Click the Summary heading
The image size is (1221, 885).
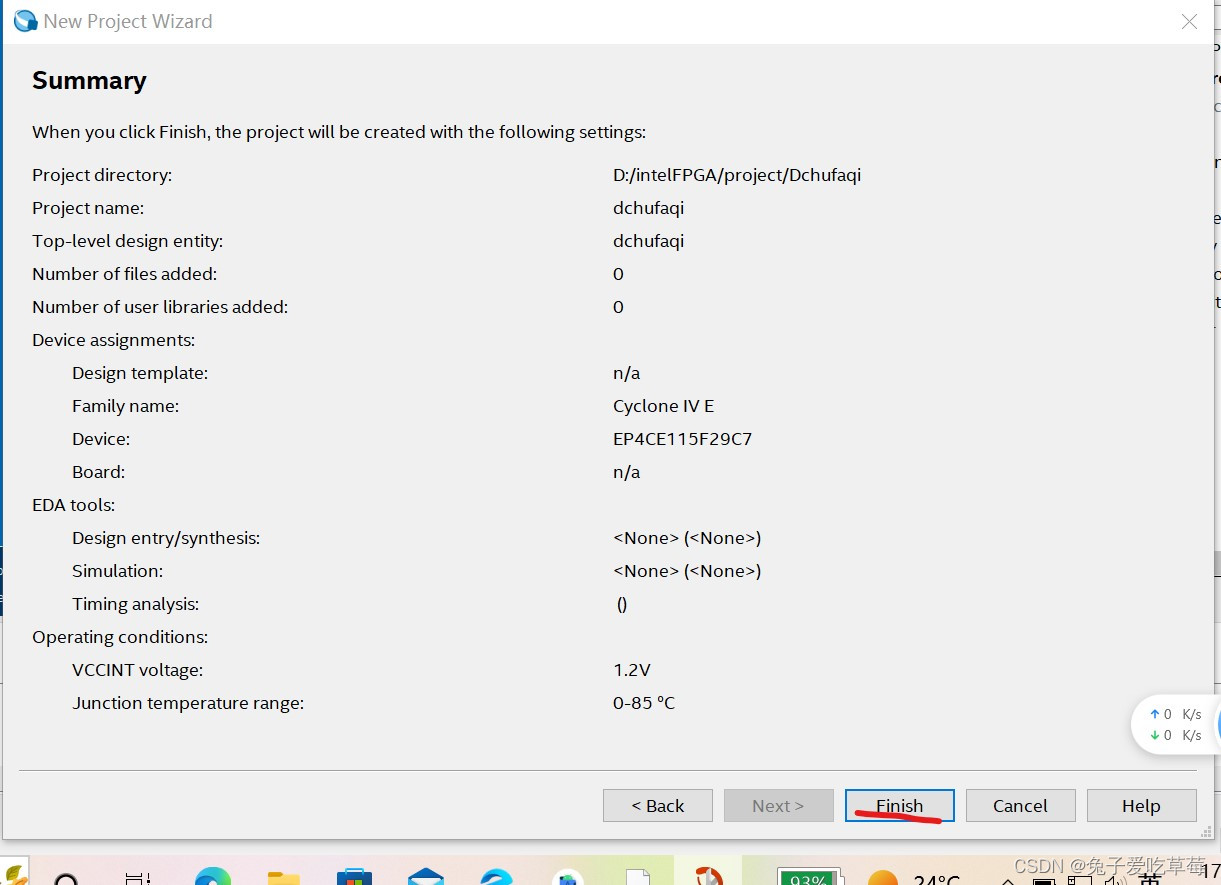(89, 81)
